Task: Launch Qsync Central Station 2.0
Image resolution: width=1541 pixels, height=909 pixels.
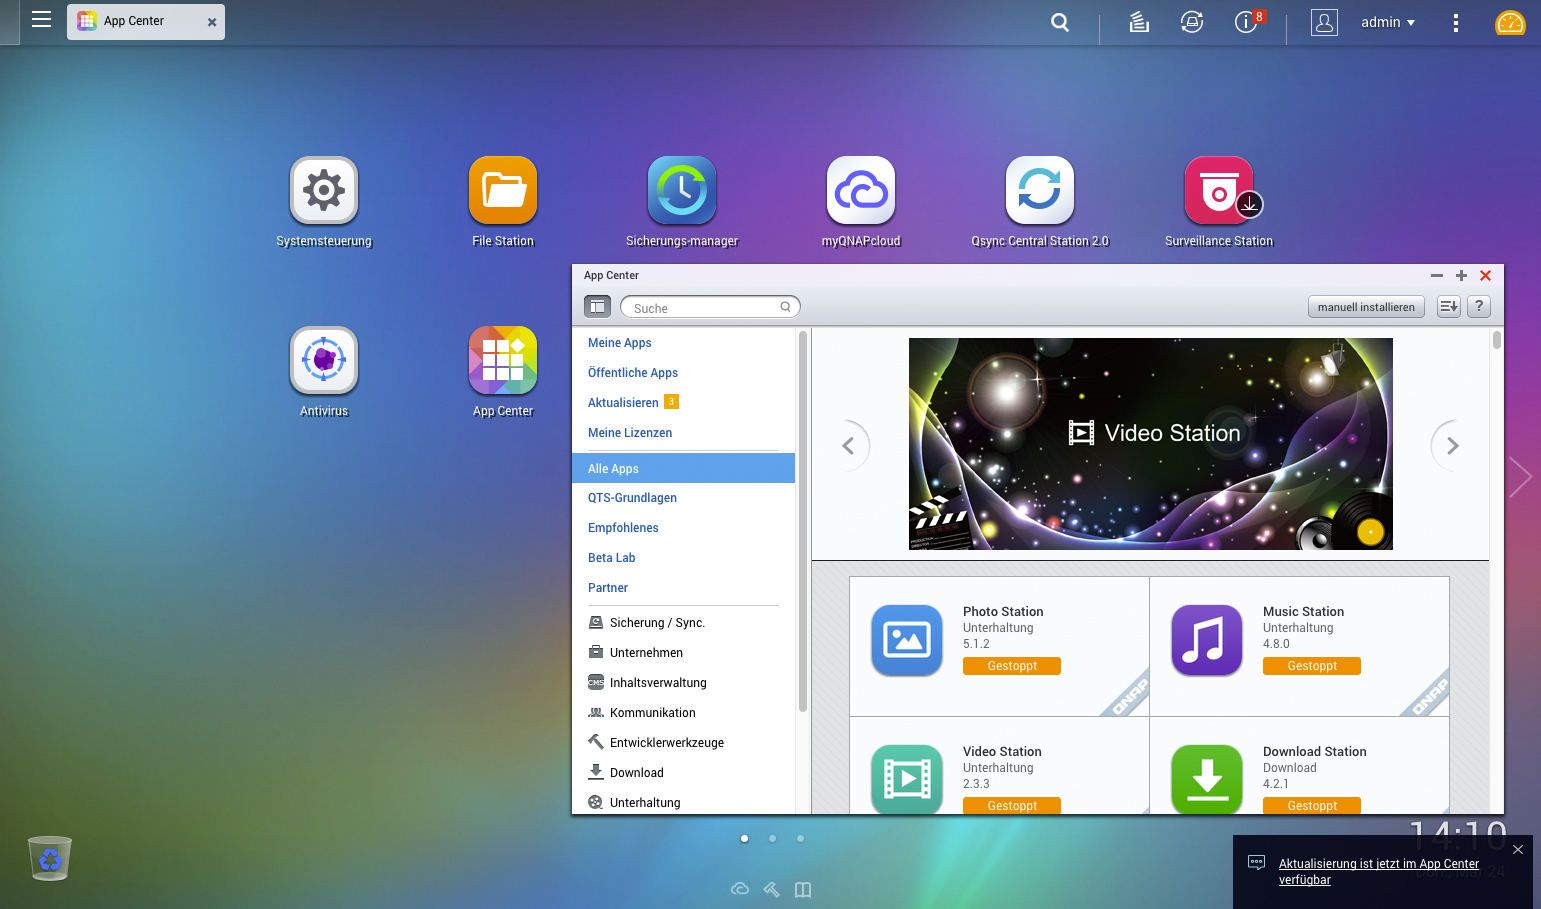Action: (x=1040, y=190)
